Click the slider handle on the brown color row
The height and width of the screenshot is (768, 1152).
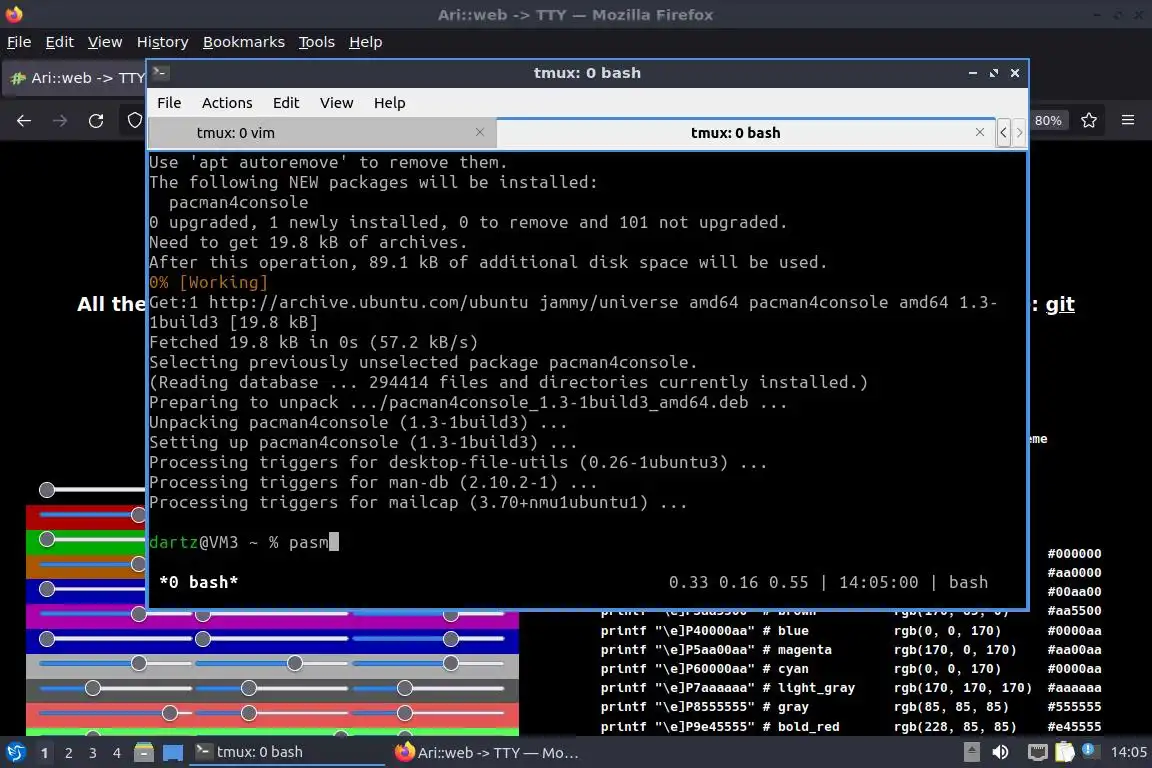coord(138,564)
